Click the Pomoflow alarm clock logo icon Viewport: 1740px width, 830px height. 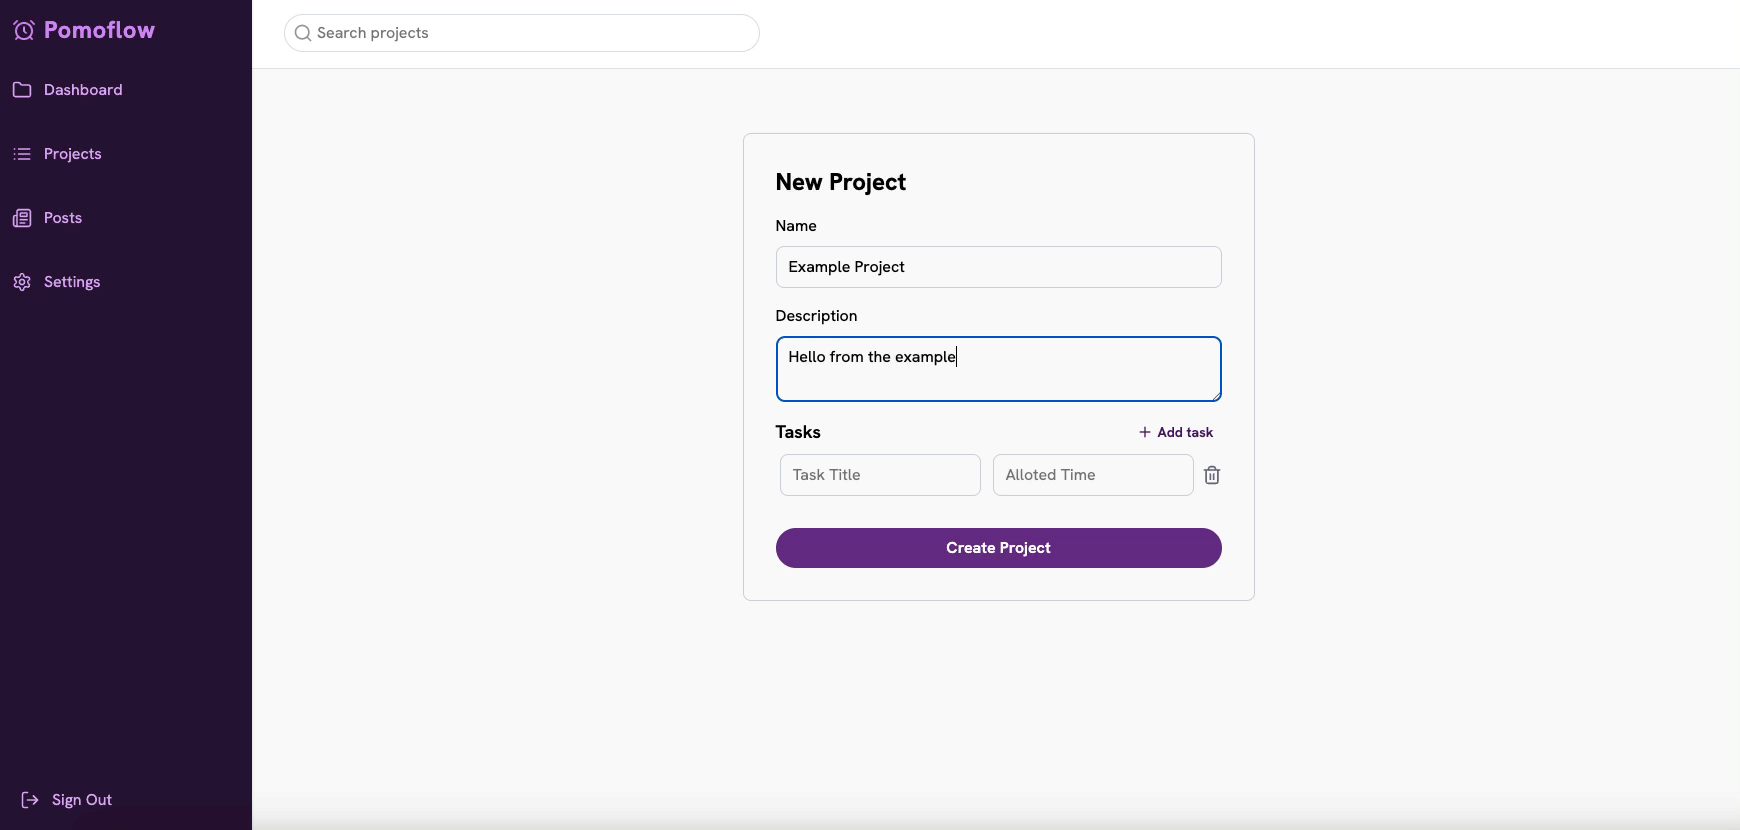pos(24,30)
